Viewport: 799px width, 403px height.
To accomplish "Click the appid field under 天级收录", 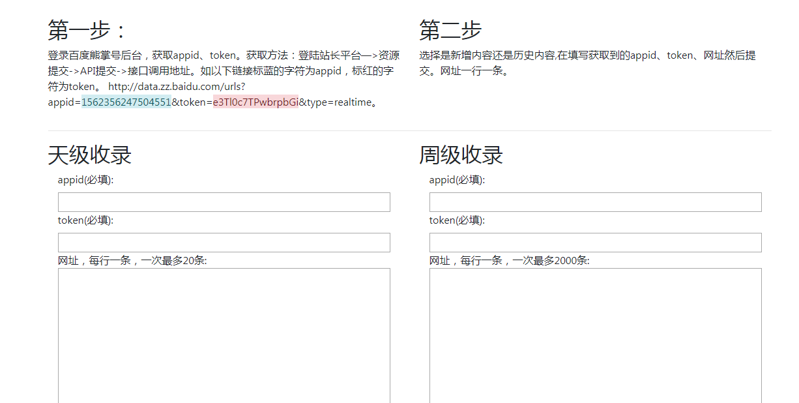I will (224, 202).
